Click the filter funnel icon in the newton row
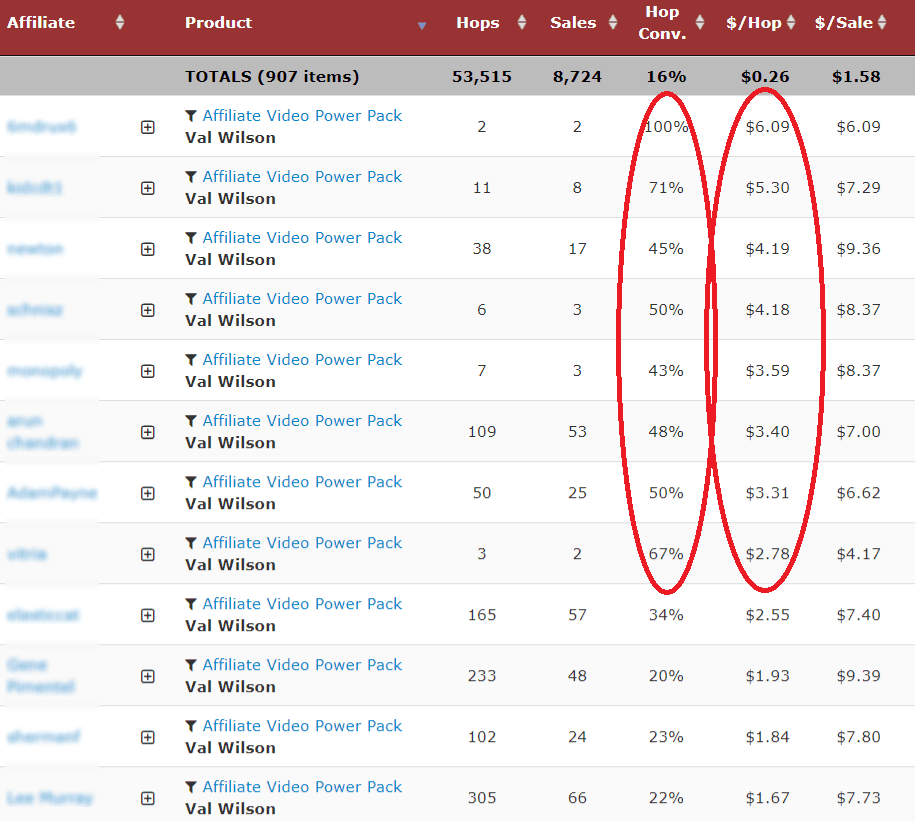The width and height of the screenshot is (915, 822). [x=191, y=238]
